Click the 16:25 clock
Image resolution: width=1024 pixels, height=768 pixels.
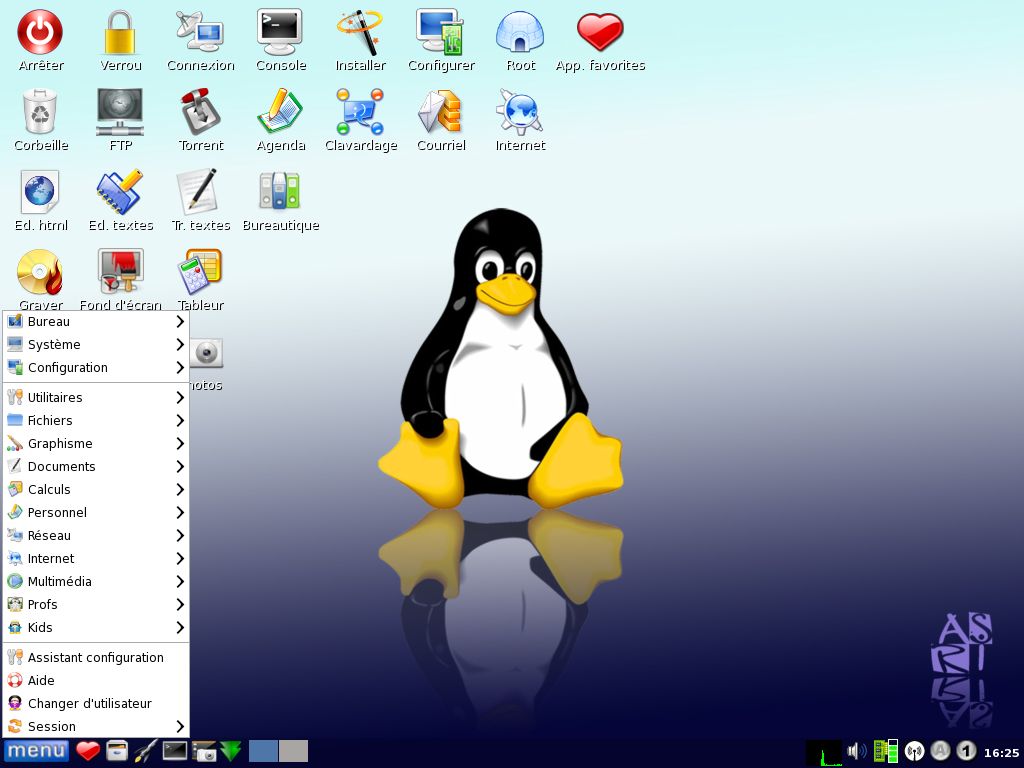click(x=1001, y=753)
